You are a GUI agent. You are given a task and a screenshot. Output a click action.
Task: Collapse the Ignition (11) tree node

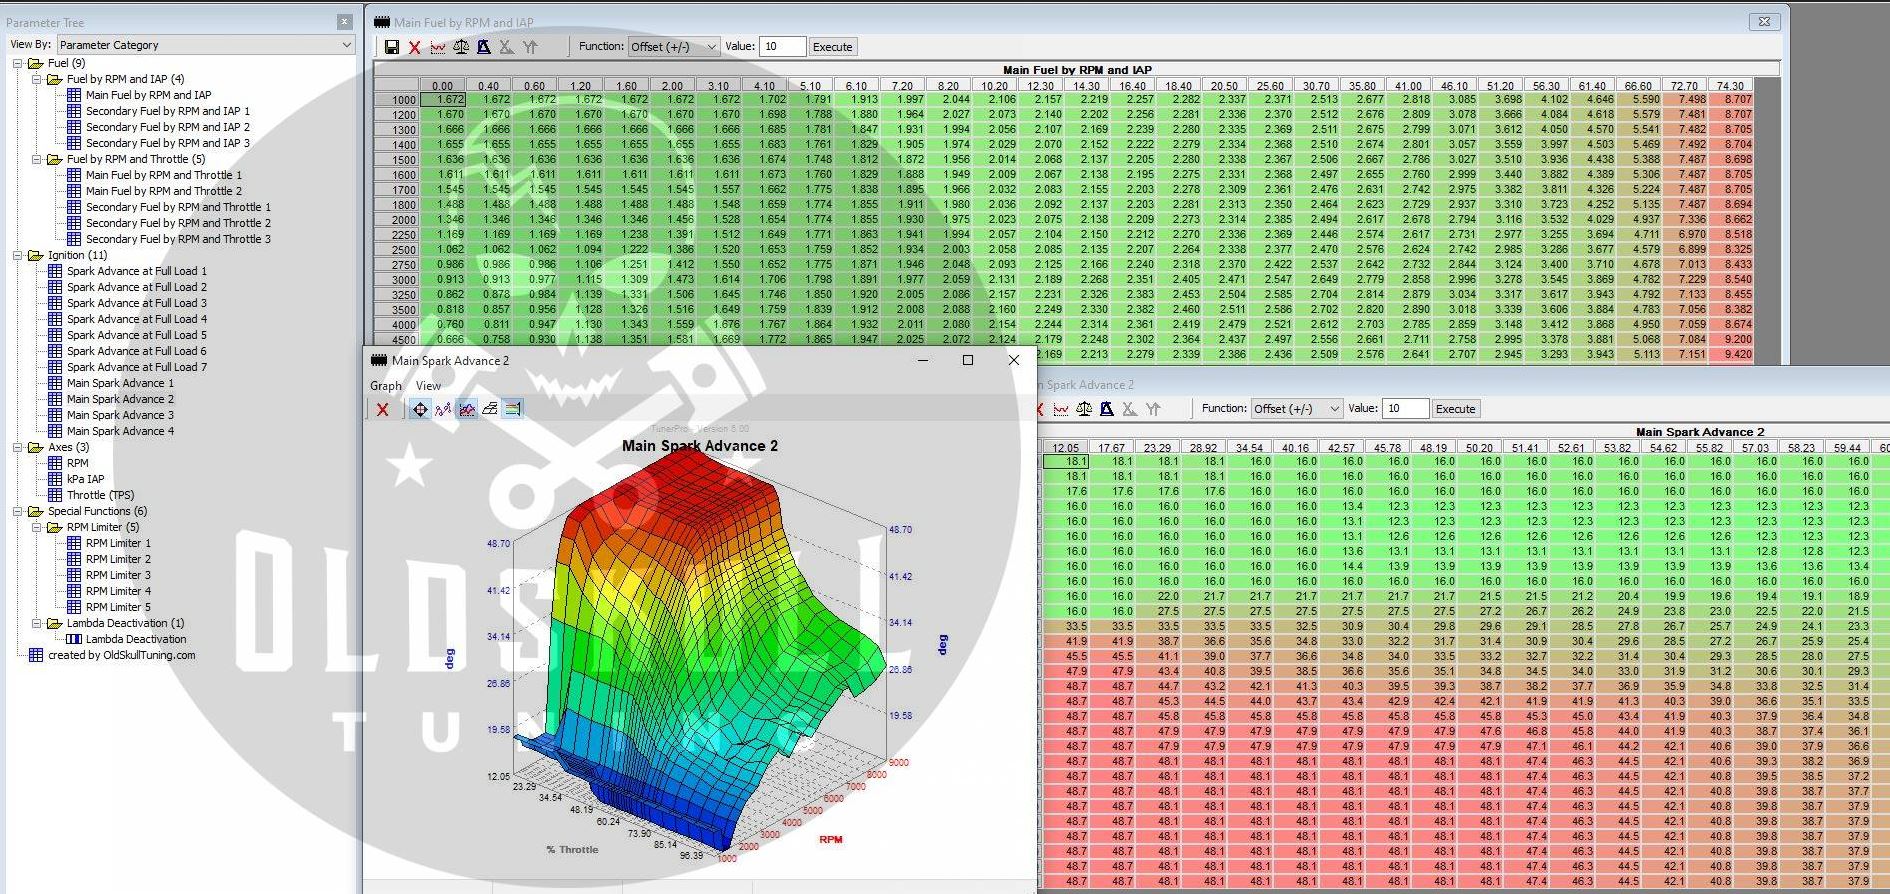point(17,255)
